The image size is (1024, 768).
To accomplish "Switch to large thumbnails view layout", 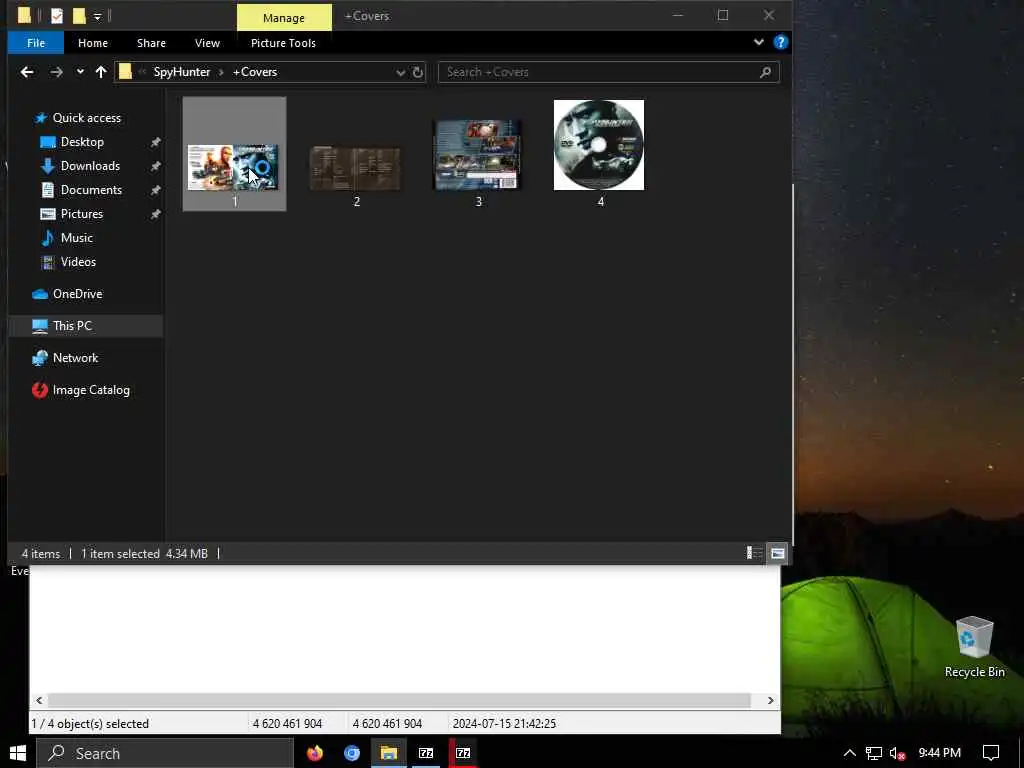I will tap(777, 553).
